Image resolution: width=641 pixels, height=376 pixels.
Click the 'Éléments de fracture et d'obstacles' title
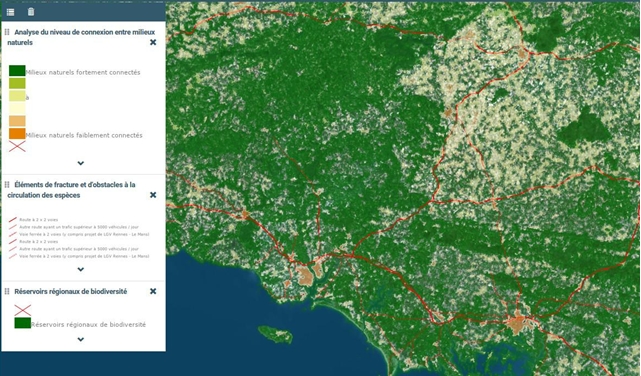(72, 190)
